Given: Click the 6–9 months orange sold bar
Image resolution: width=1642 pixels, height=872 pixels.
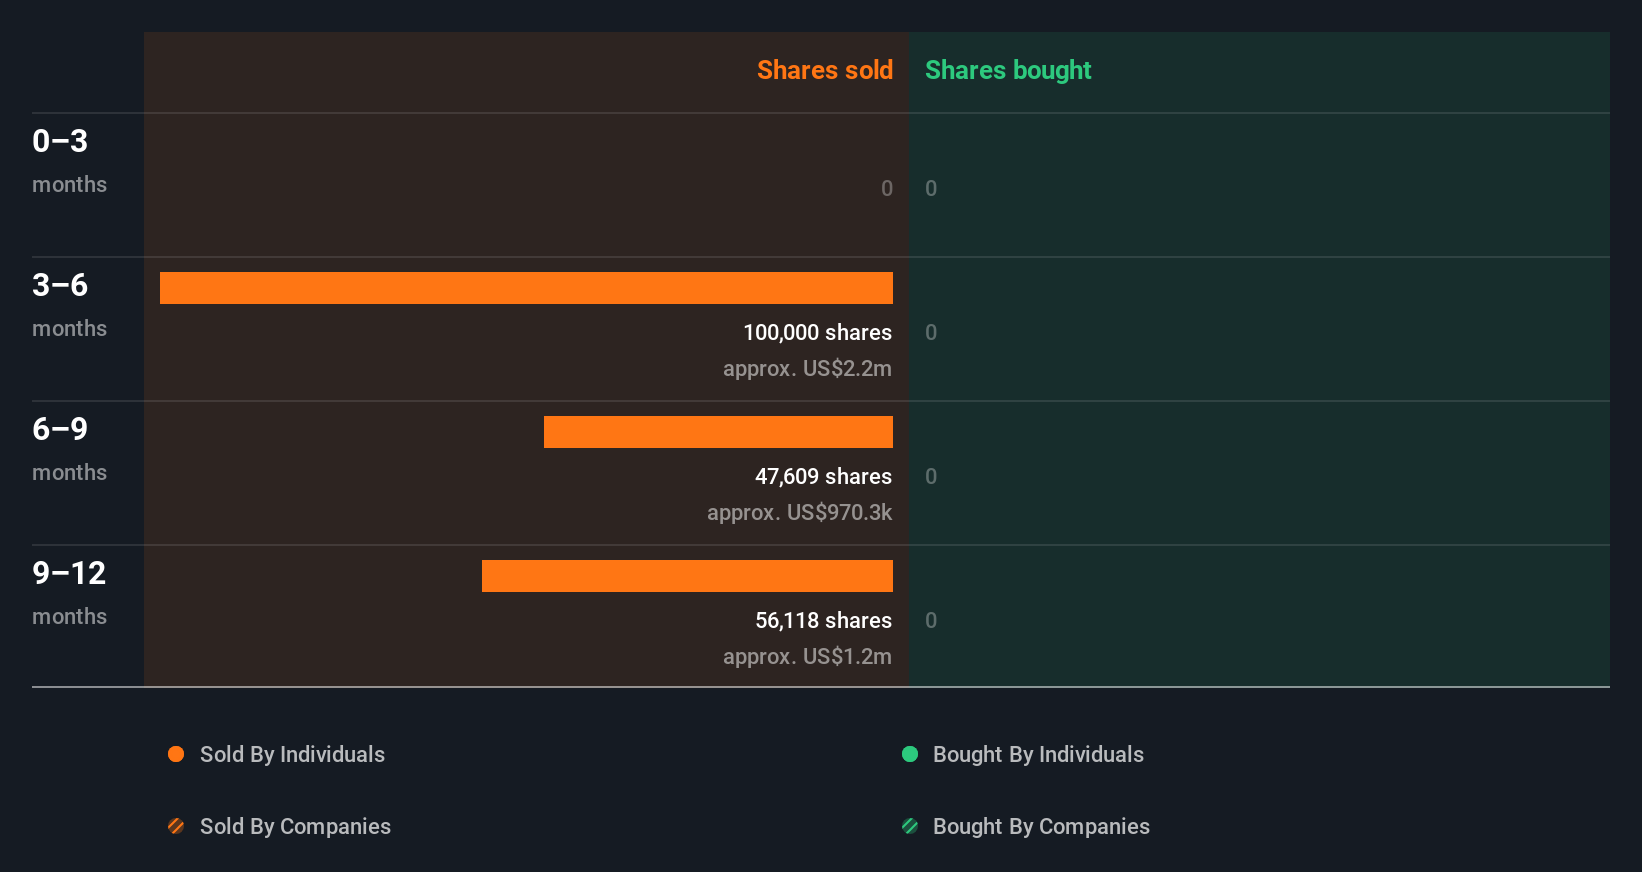Looking at the screenshot, I should pos(718,432).
